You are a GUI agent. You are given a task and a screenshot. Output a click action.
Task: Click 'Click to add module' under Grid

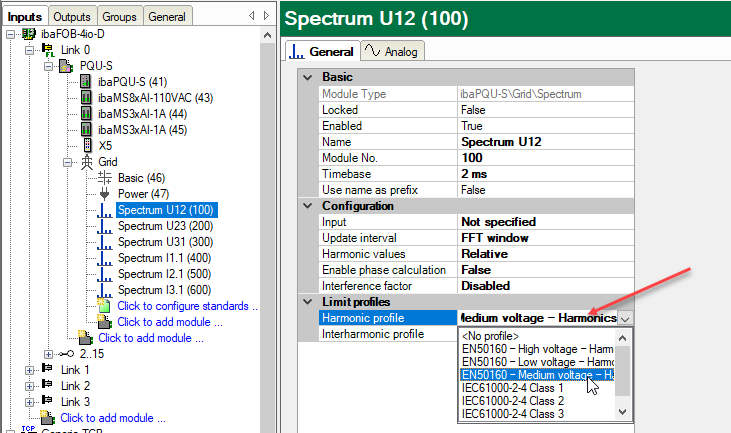coord(169,322)
